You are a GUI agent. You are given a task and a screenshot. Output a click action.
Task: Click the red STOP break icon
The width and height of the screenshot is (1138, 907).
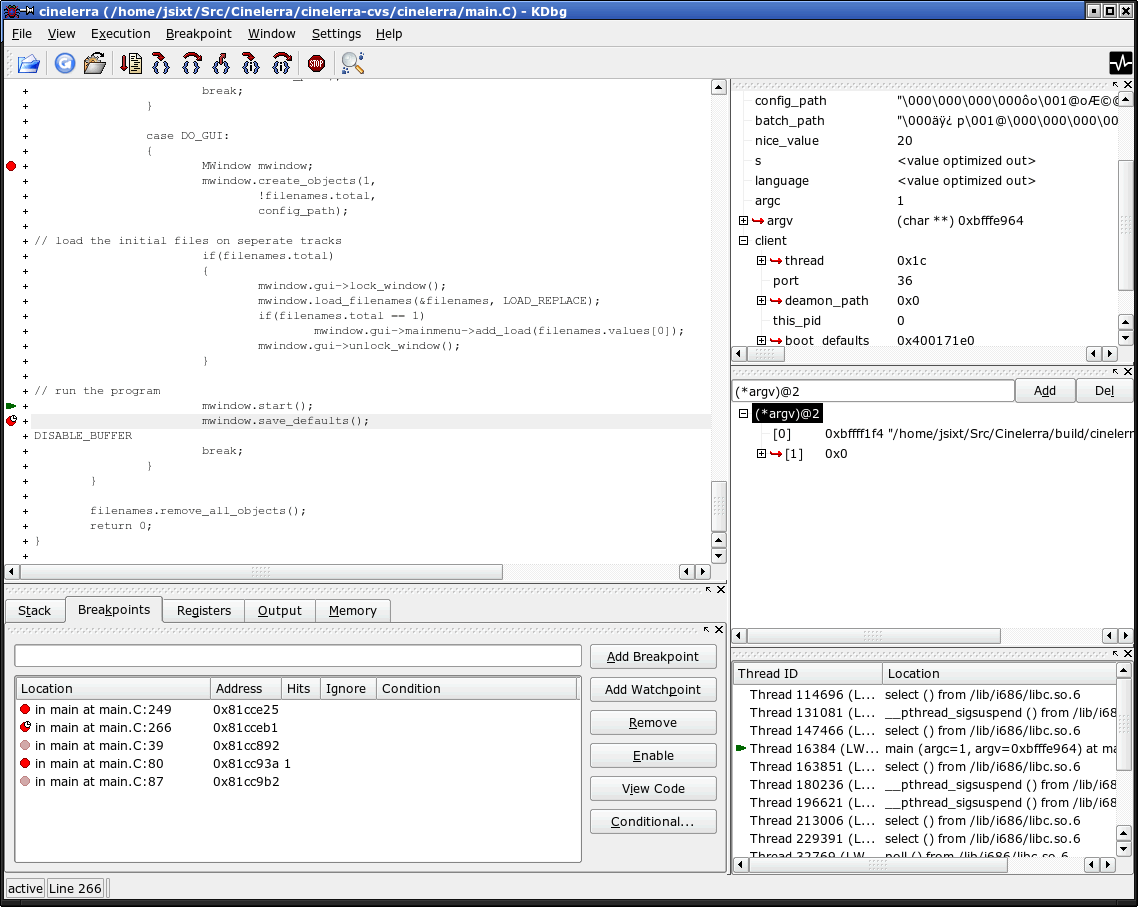[x=317, y=64]
